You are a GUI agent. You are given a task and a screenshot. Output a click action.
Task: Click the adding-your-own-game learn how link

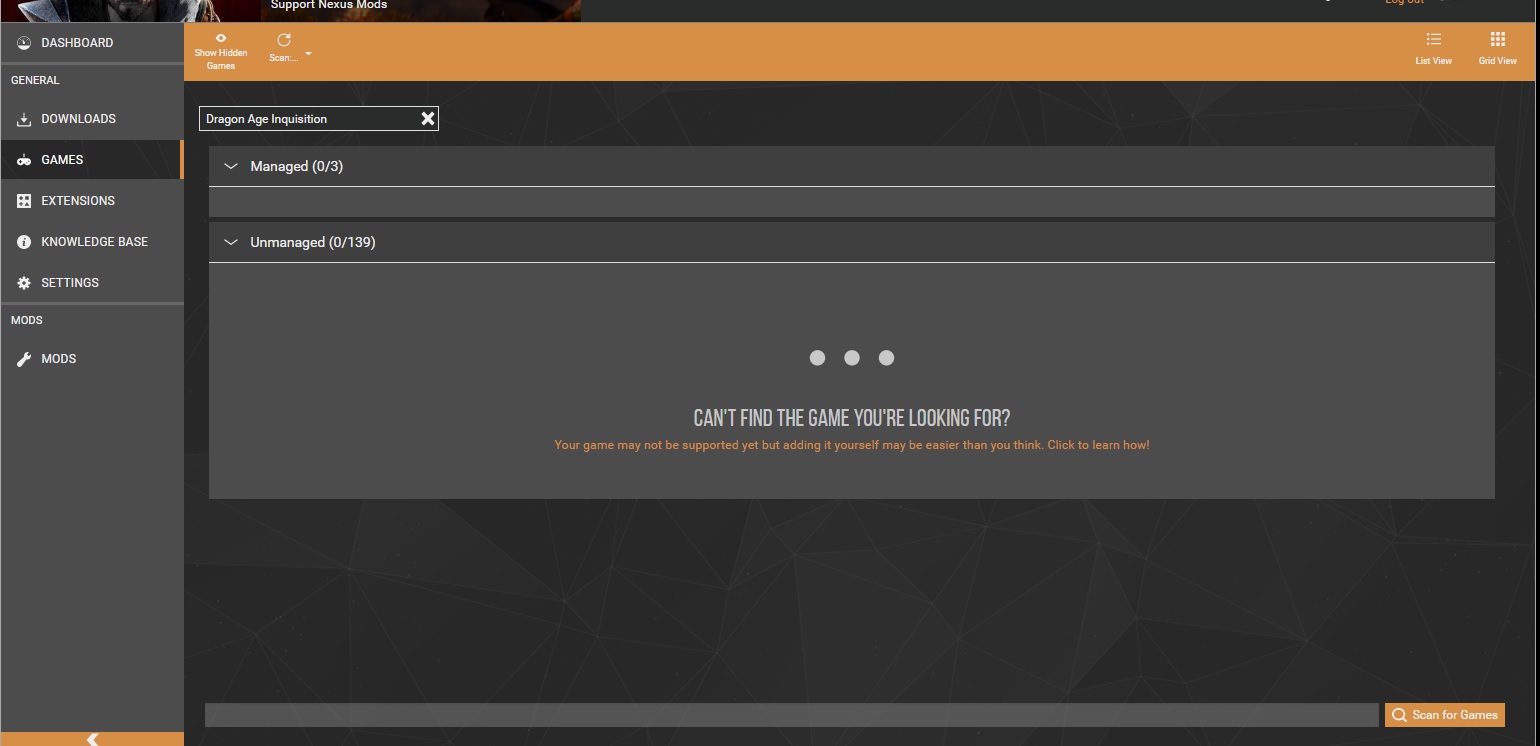852,445
